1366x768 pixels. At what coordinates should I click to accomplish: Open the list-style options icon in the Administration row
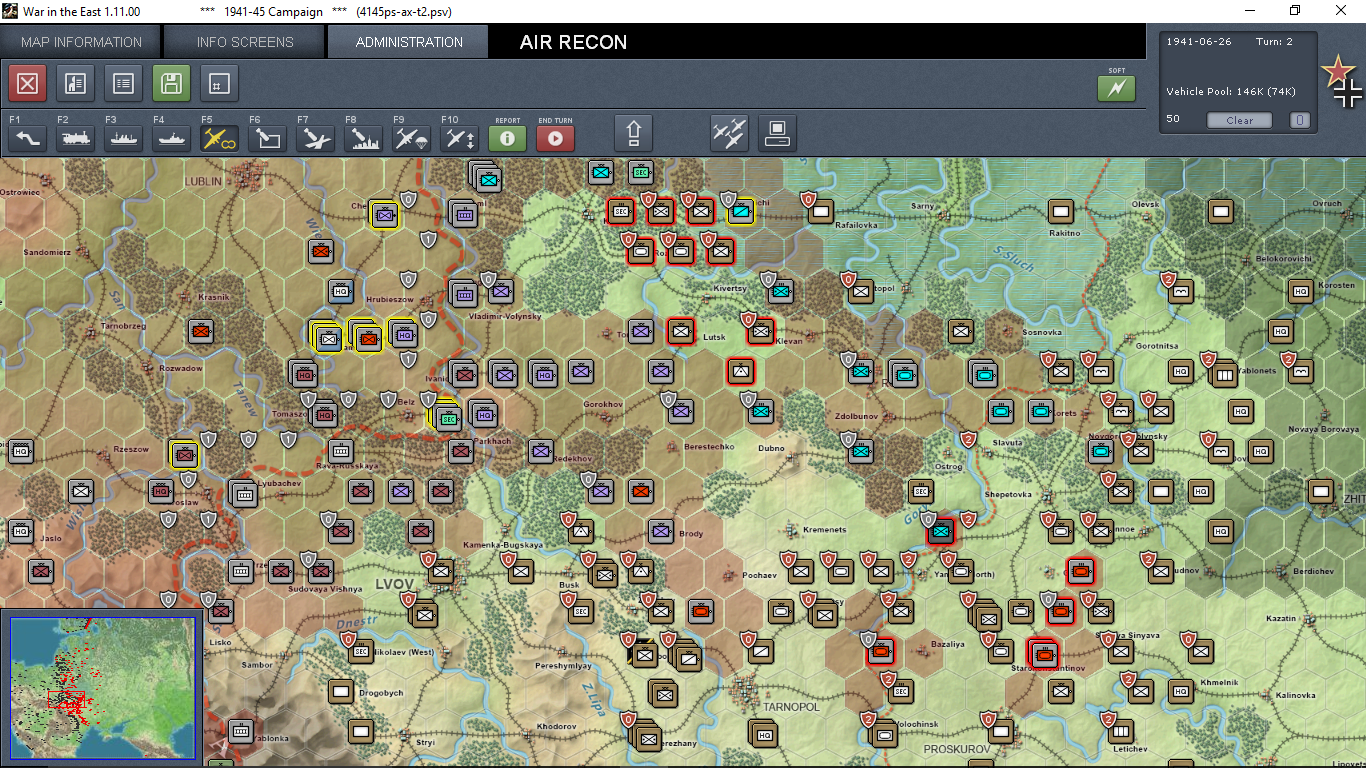click(x=123, y=84)
